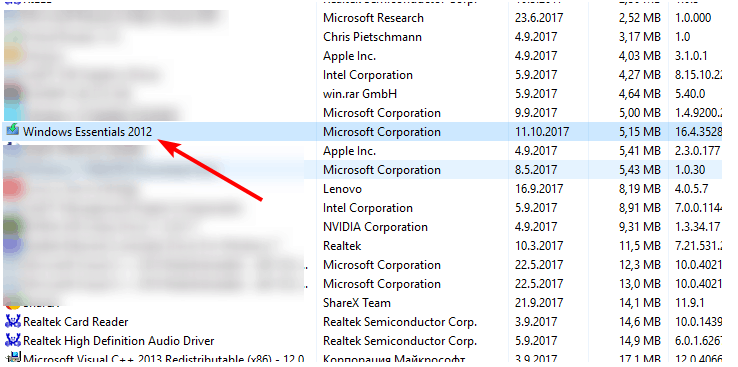Click Microsoft Corporation in the 5,00 MB row
This screenshot has width=738, height=367.
pos(382,113)
